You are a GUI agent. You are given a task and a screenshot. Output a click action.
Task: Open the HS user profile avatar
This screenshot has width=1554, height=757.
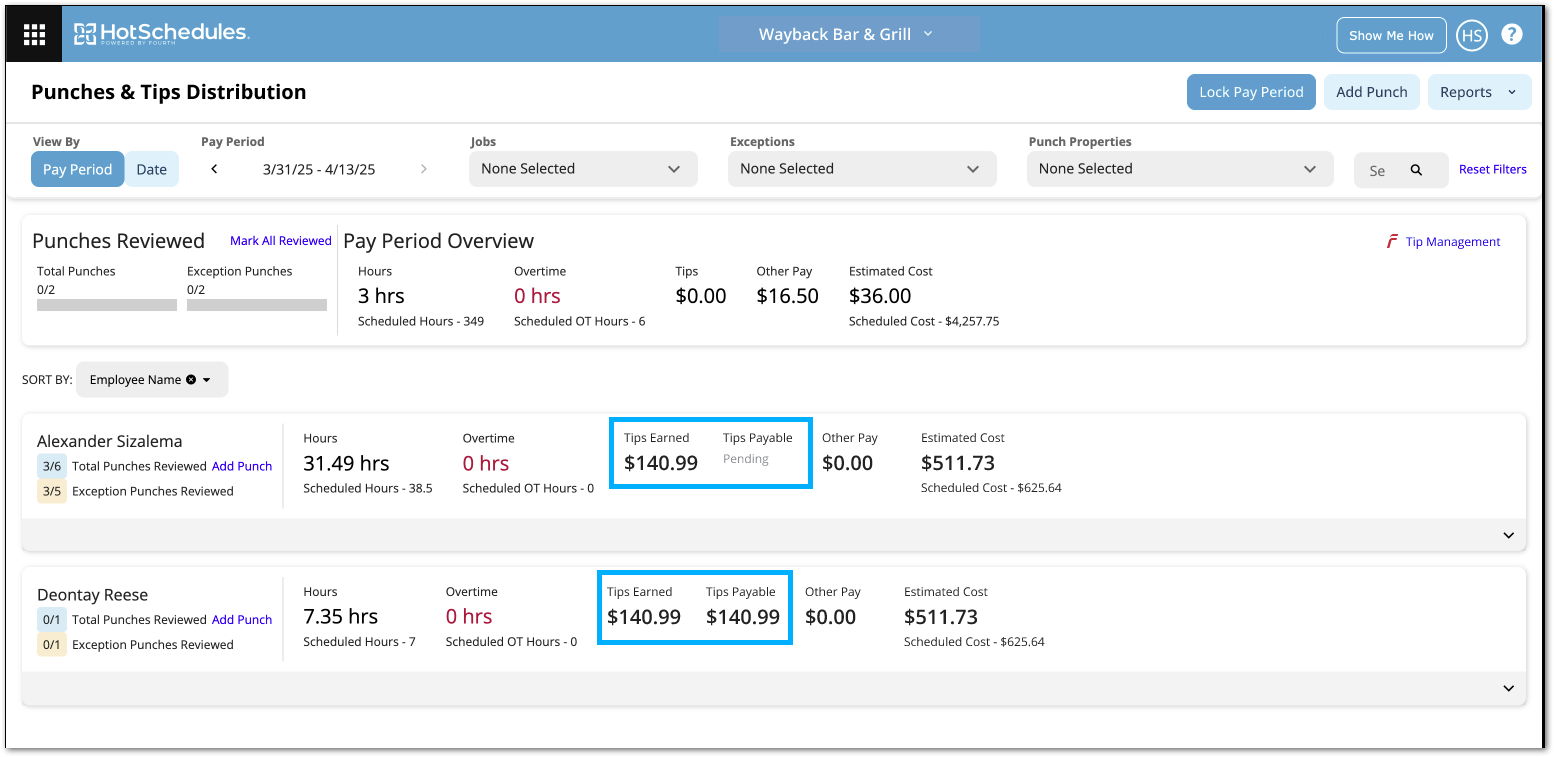coord(1471,35)
